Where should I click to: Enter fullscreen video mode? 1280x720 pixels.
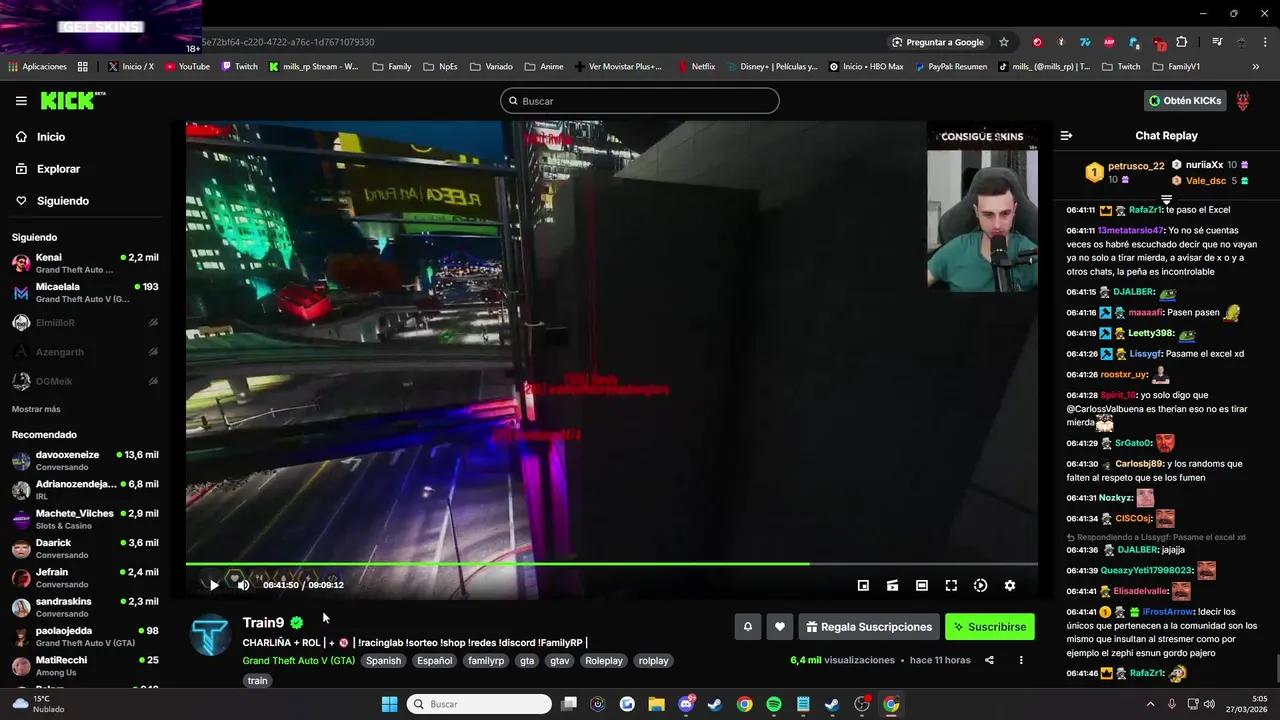click(x=951, y=585)
